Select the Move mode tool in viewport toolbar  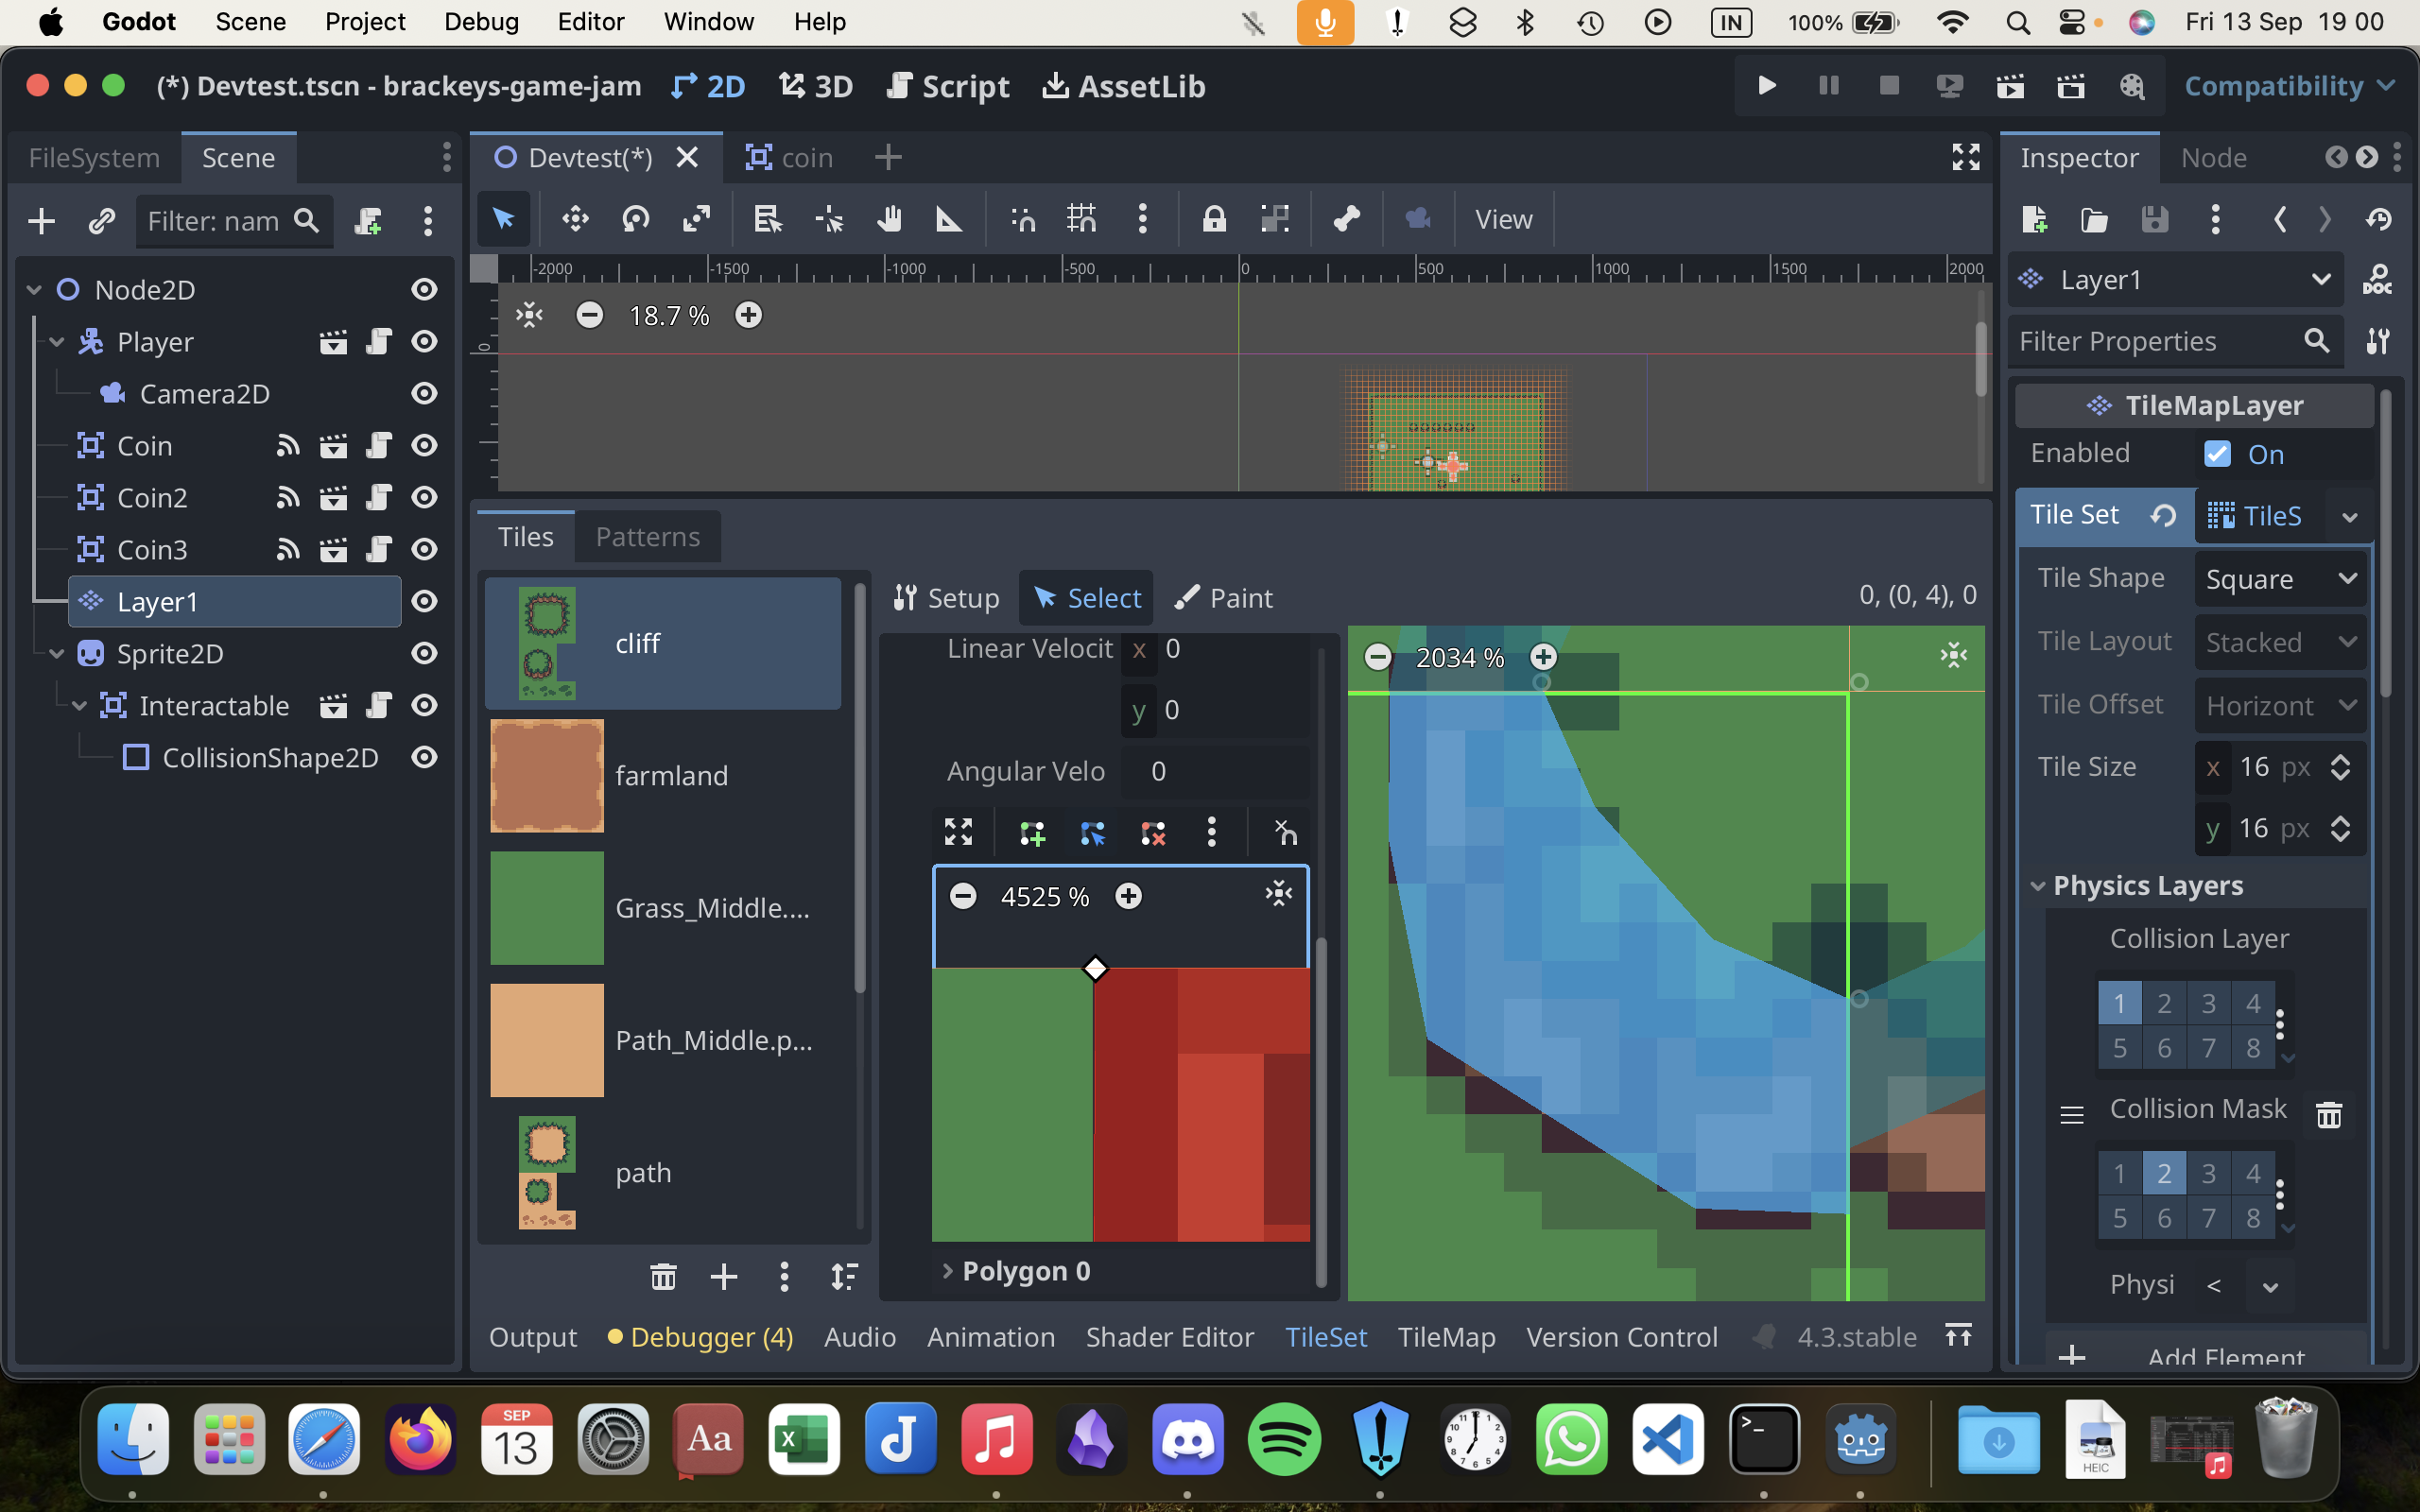pos(575,219)
